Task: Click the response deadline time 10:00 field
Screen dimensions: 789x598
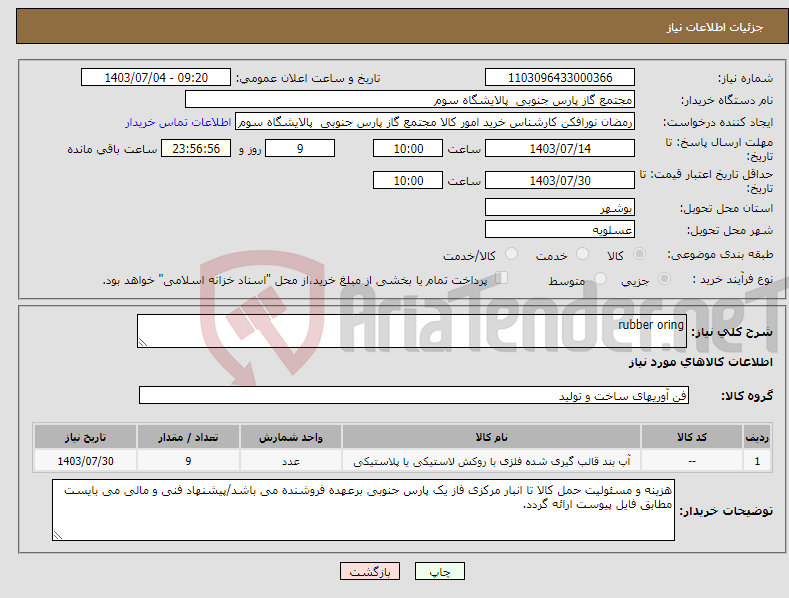Action: click(x=408, y=148)
